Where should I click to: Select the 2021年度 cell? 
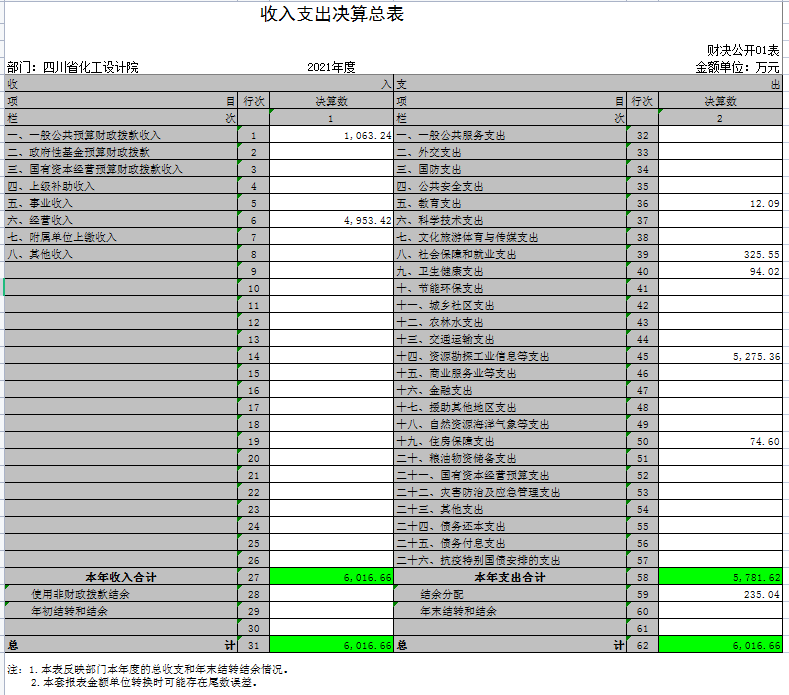click(x=331, y=67)
